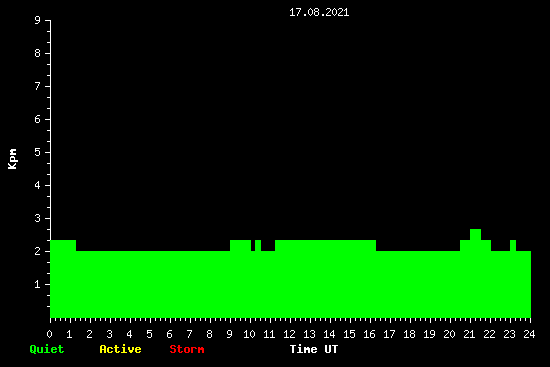This screenshot has height=367, width=550.
Task: Click the Kp value 9 label
Action: point(38,20)
